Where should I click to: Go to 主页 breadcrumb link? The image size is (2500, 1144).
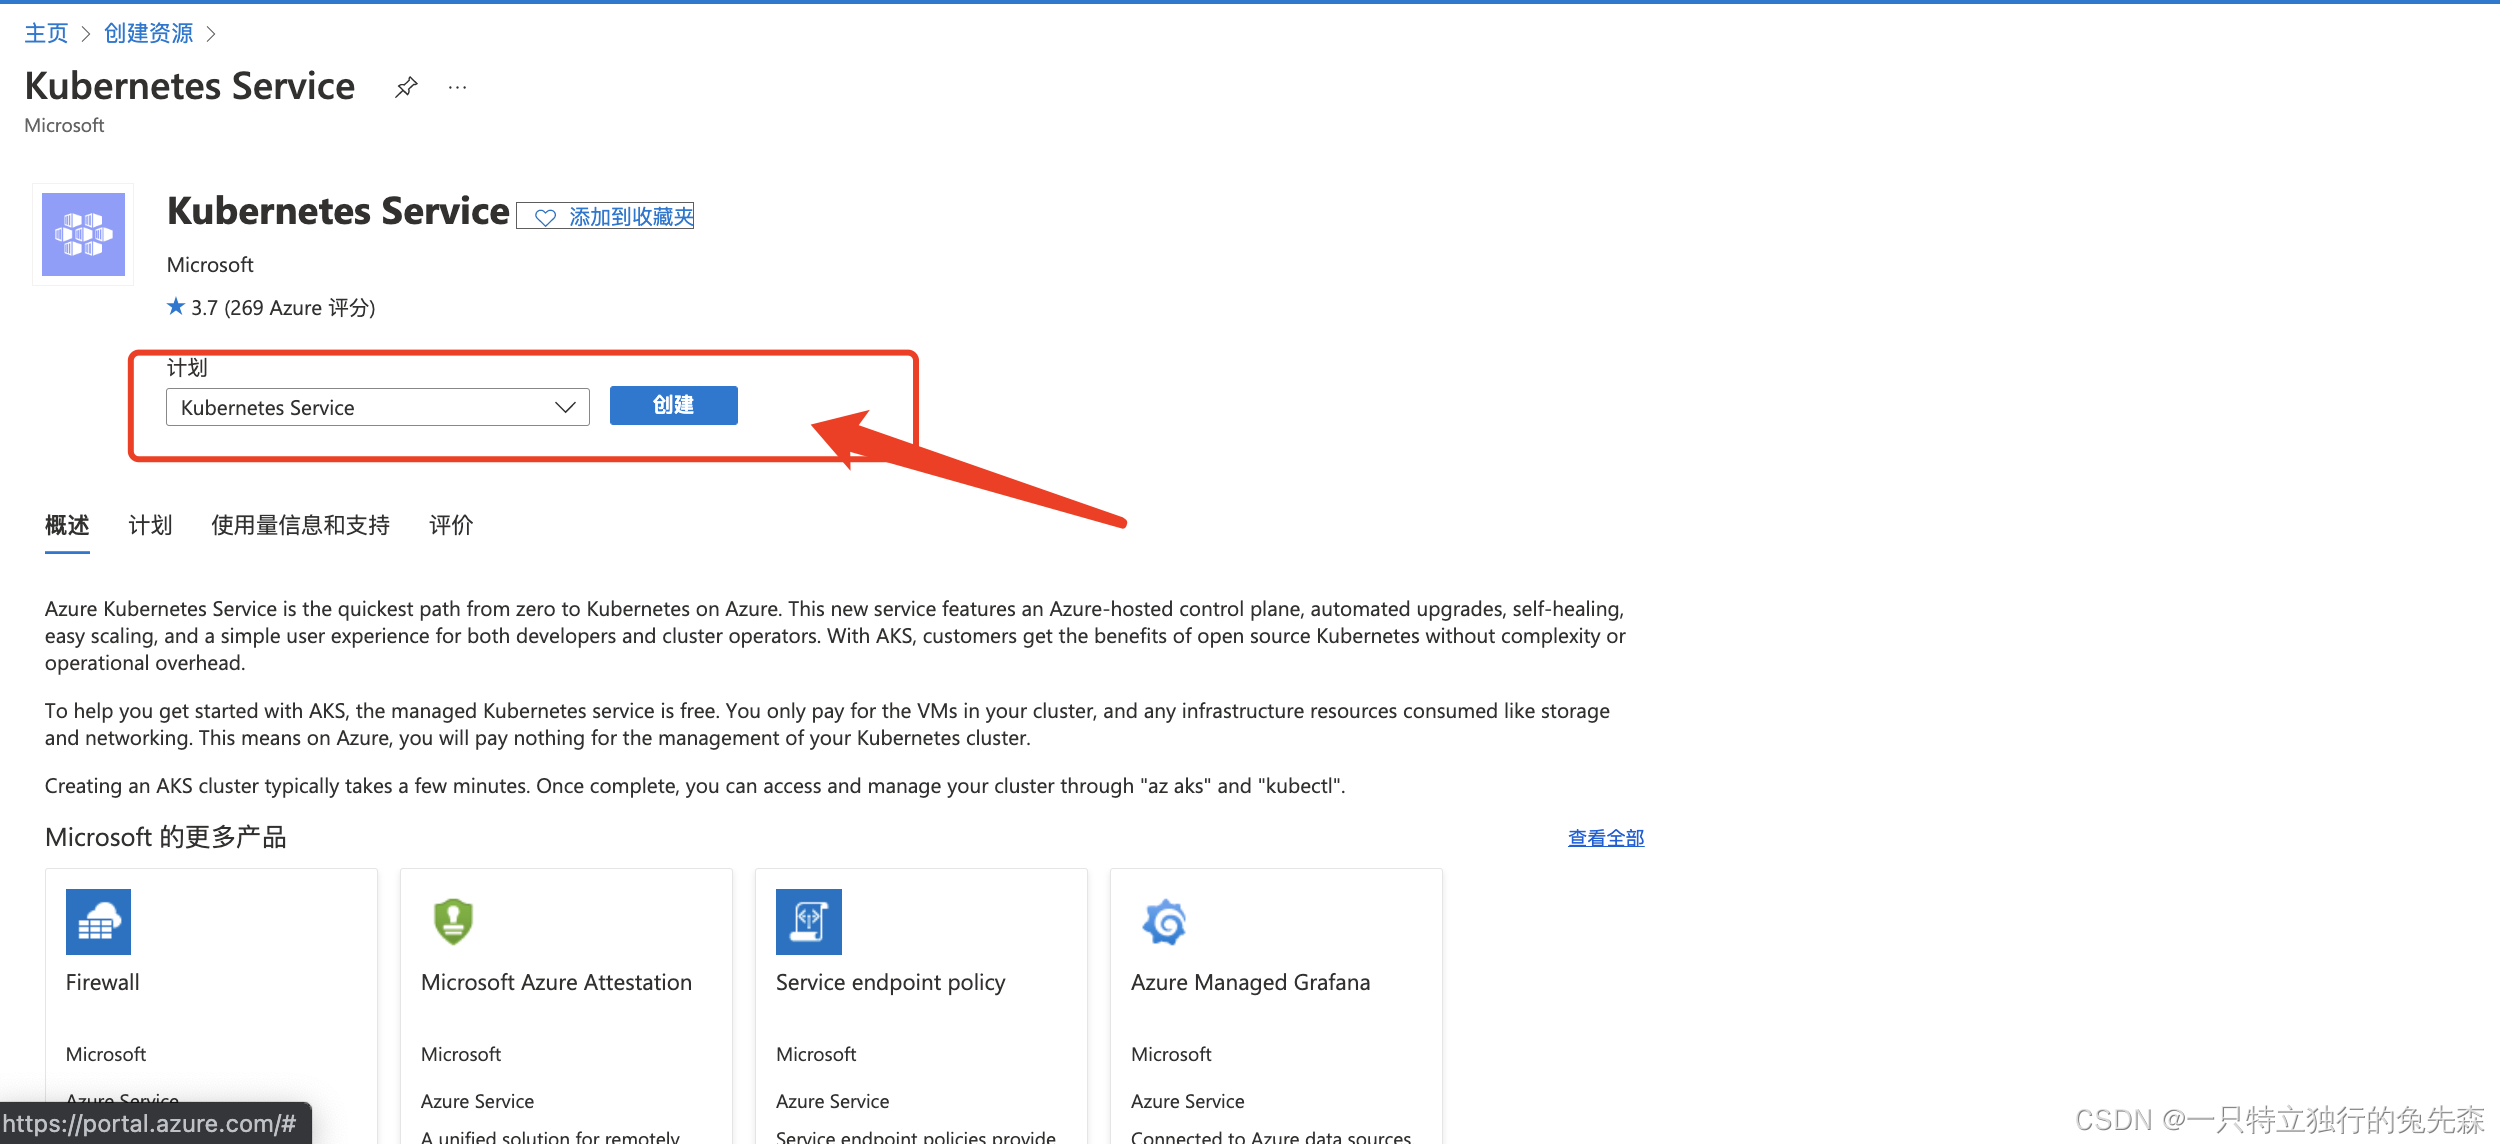tap(46, 33)
